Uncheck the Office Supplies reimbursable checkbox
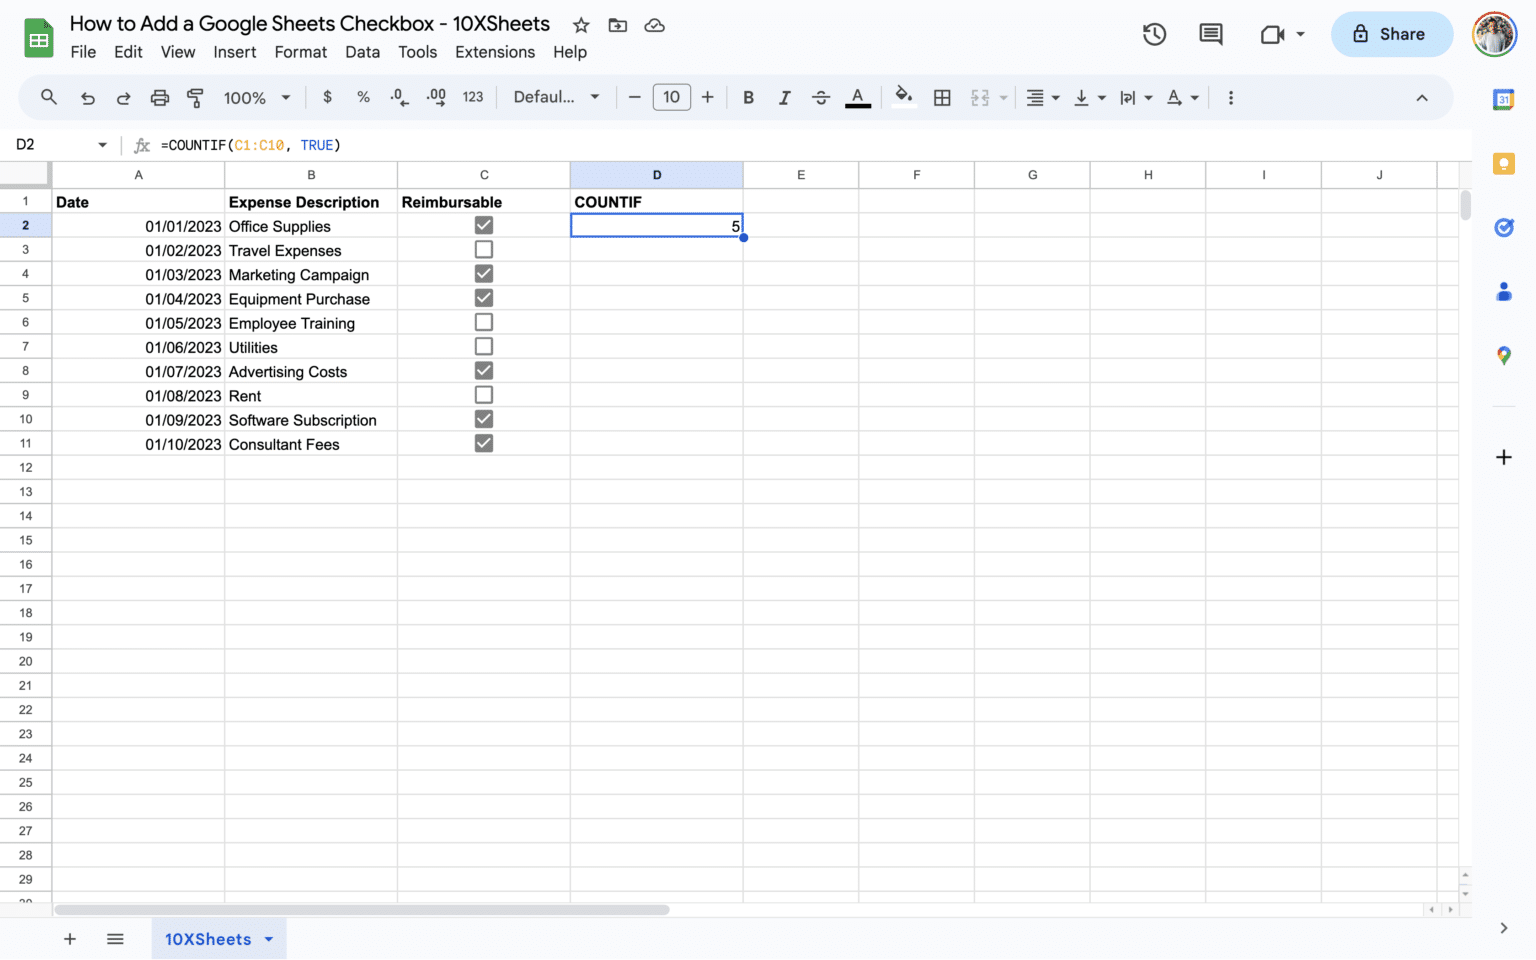This screenshot has width=1536, height=960. click(484, 226)
